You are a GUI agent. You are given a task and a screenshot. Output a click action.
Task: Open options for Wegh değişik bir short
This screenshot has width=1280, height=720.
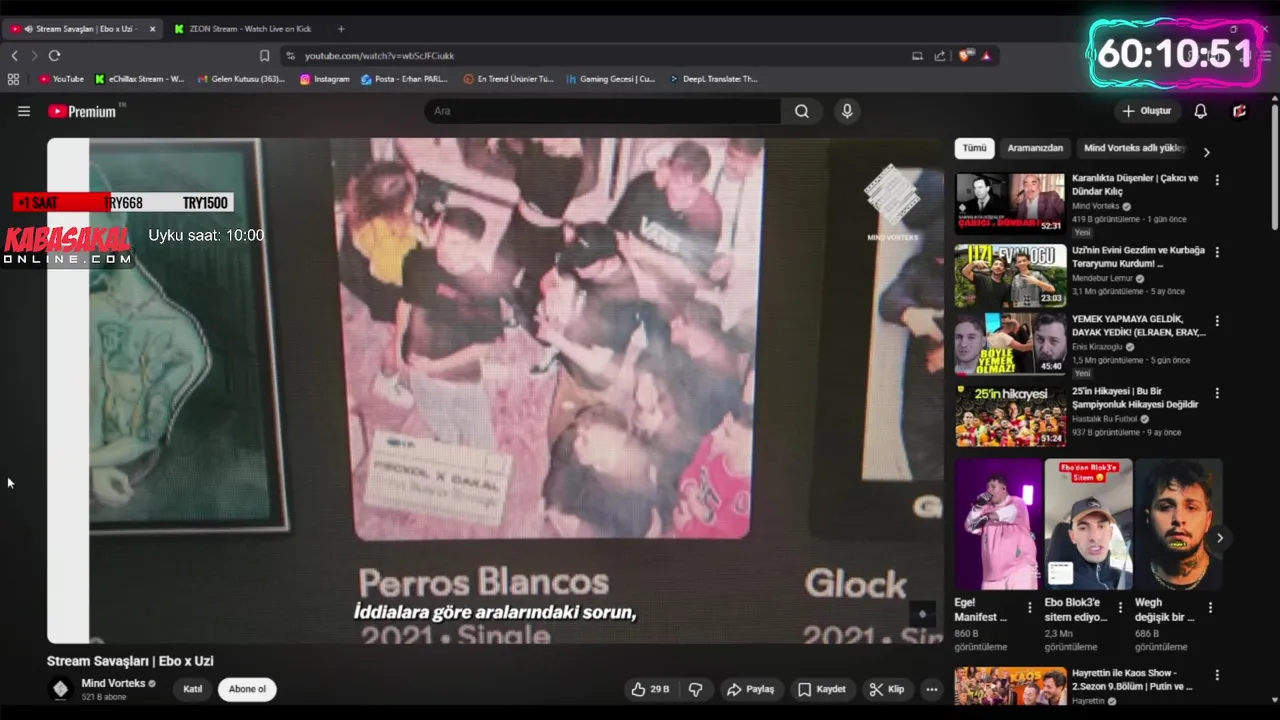coord(1210,607)
